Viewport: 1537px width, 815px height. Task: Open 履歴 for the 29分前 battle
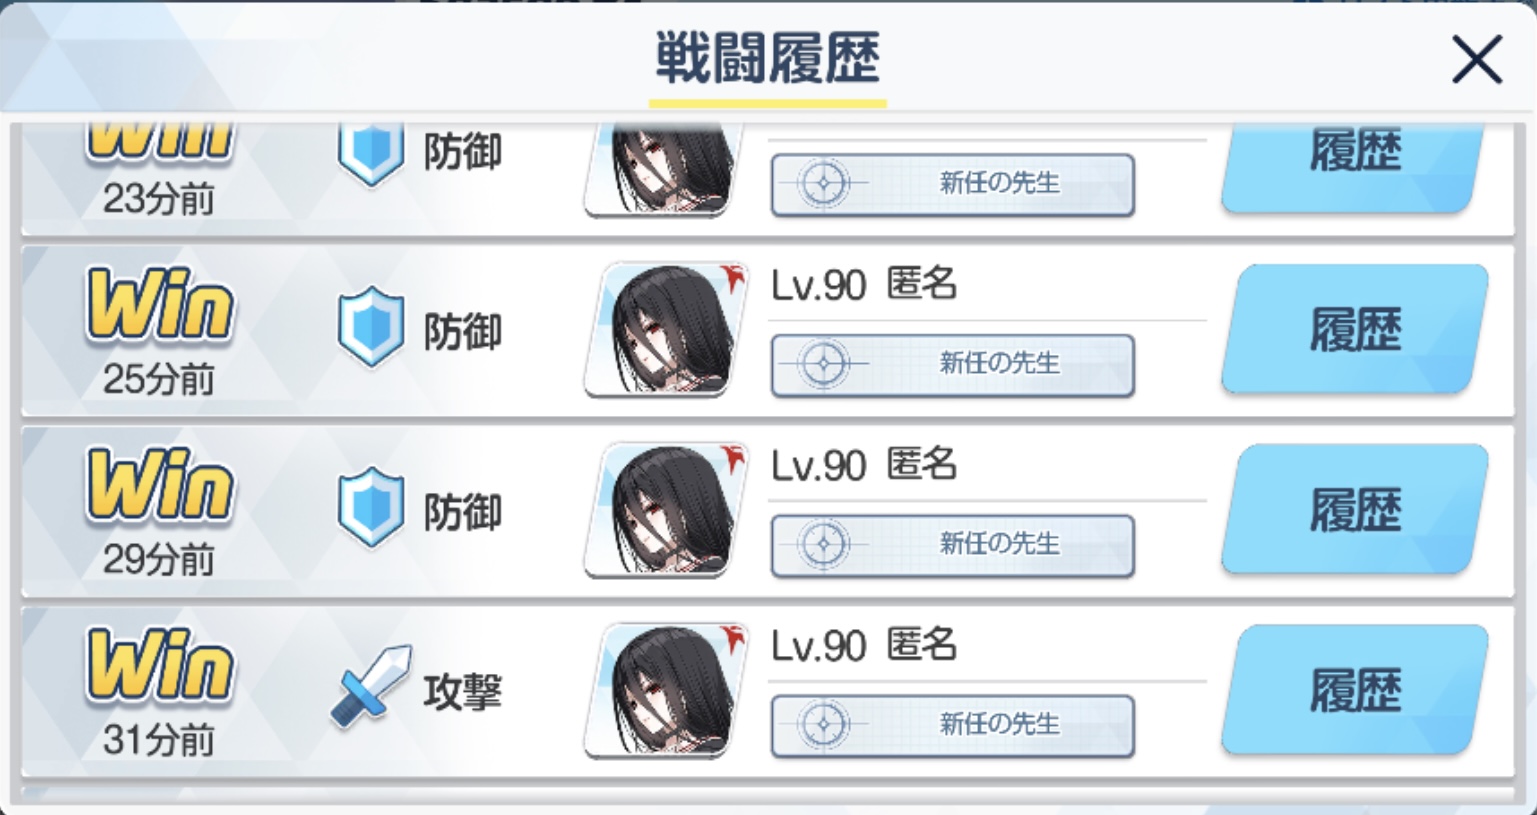coord(1355,510)
